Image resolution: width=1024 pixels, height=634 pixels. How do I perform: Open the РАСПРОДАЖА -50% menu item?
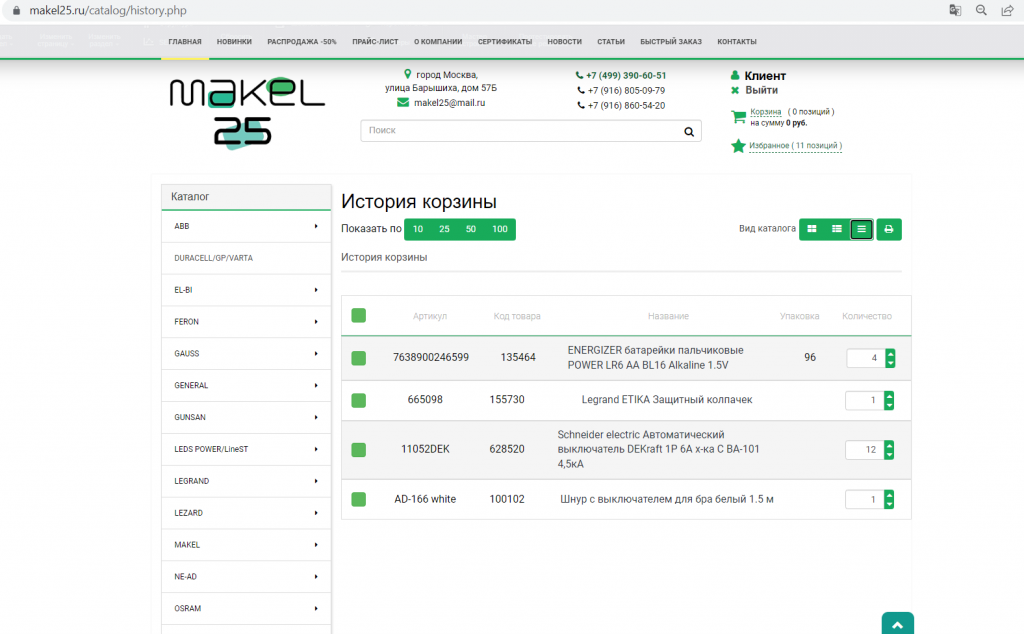302,42
